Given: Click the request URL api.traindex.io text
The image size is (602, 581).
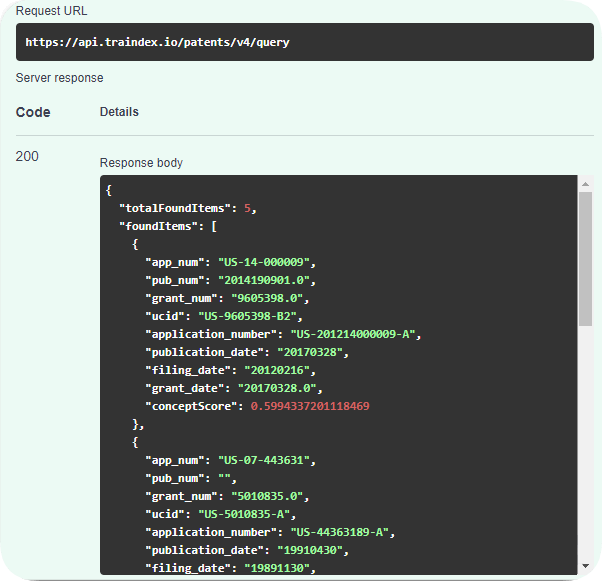Looking at the screenshot, I should 158,43.
